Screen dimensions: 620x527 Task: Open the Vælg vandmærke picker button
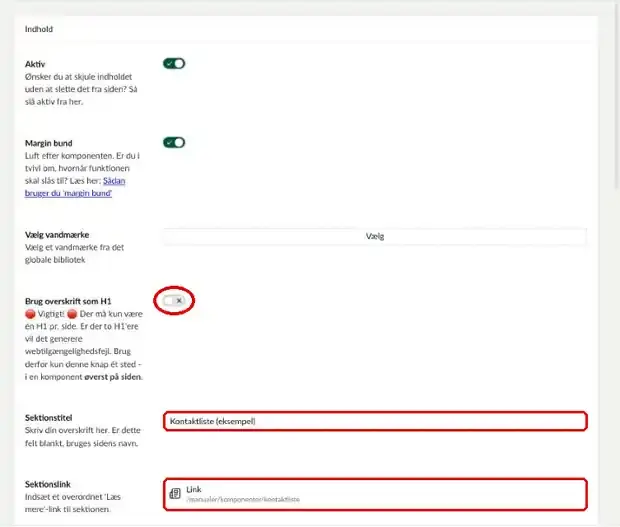coord(375,236)
